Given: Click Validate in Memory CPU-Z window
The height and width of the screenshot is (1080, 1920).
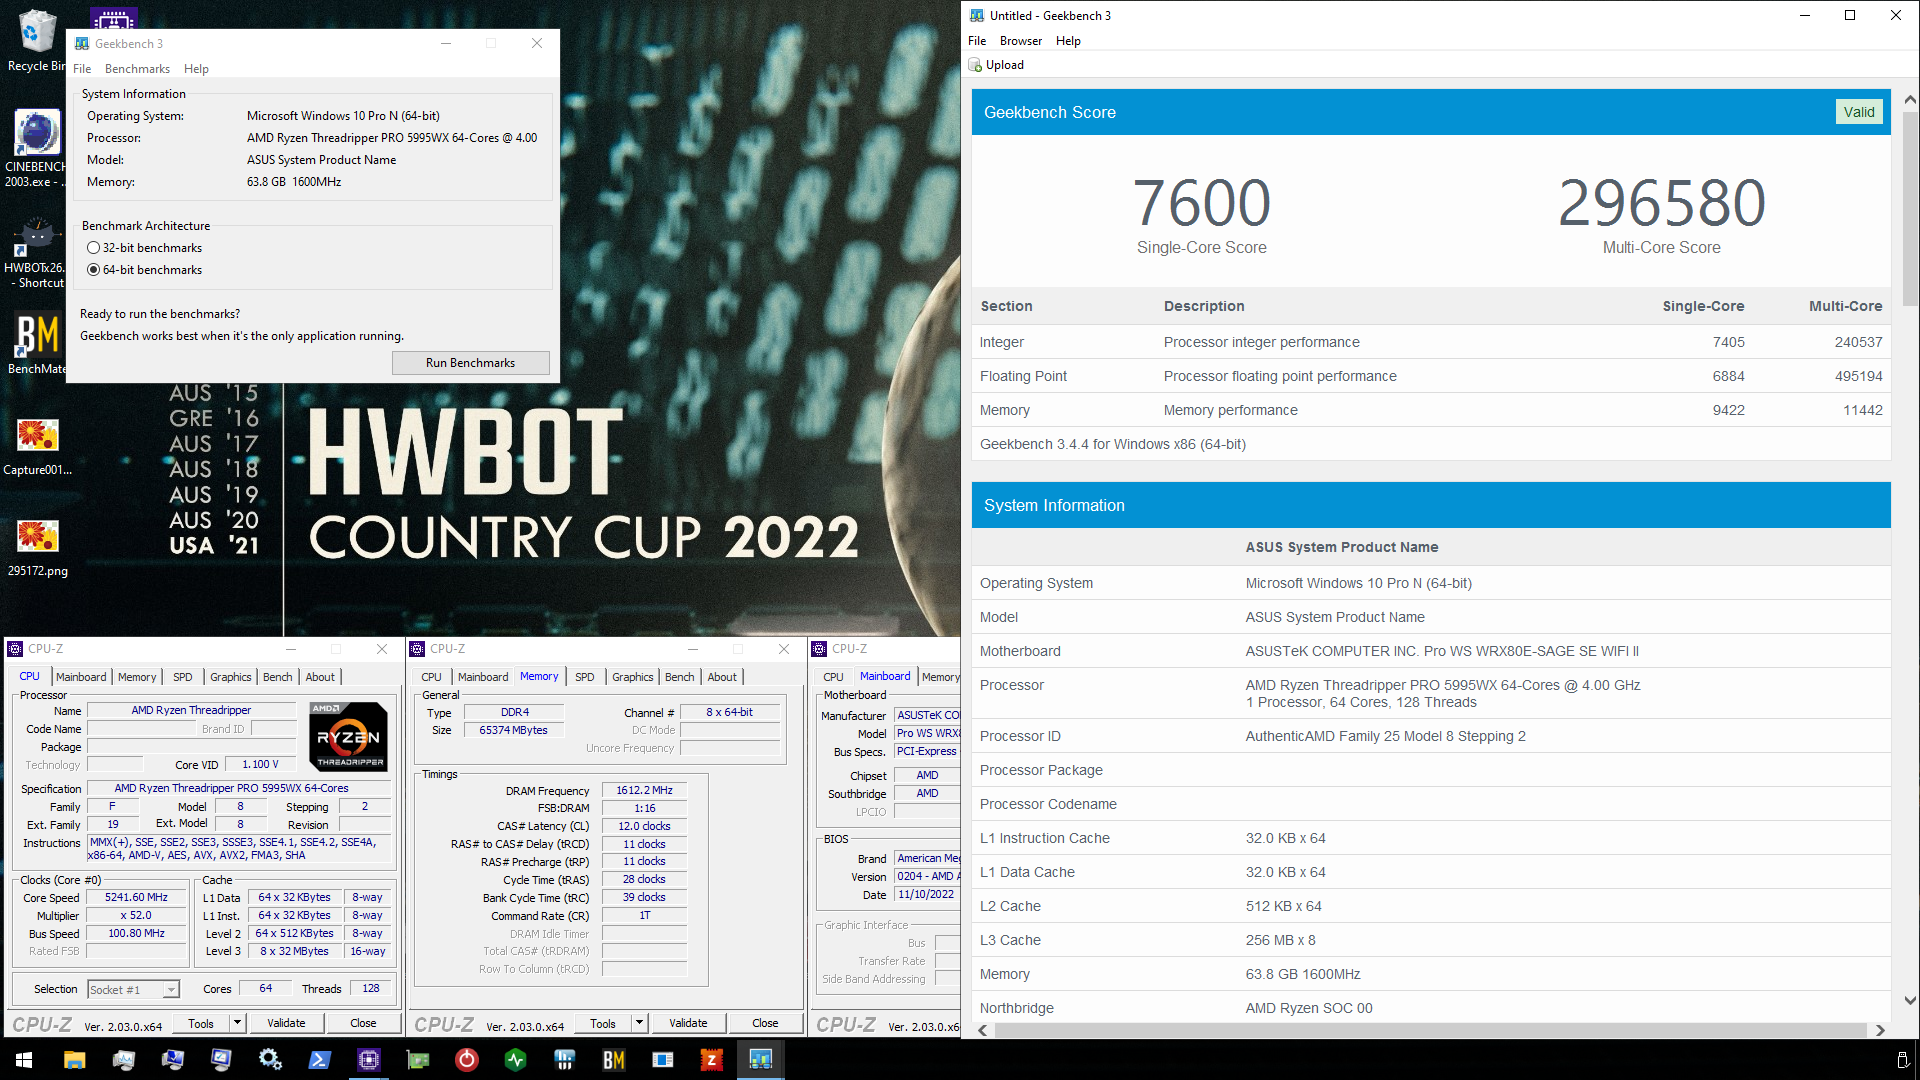Looking at the screenshot, I should (x=688, y=1023).
